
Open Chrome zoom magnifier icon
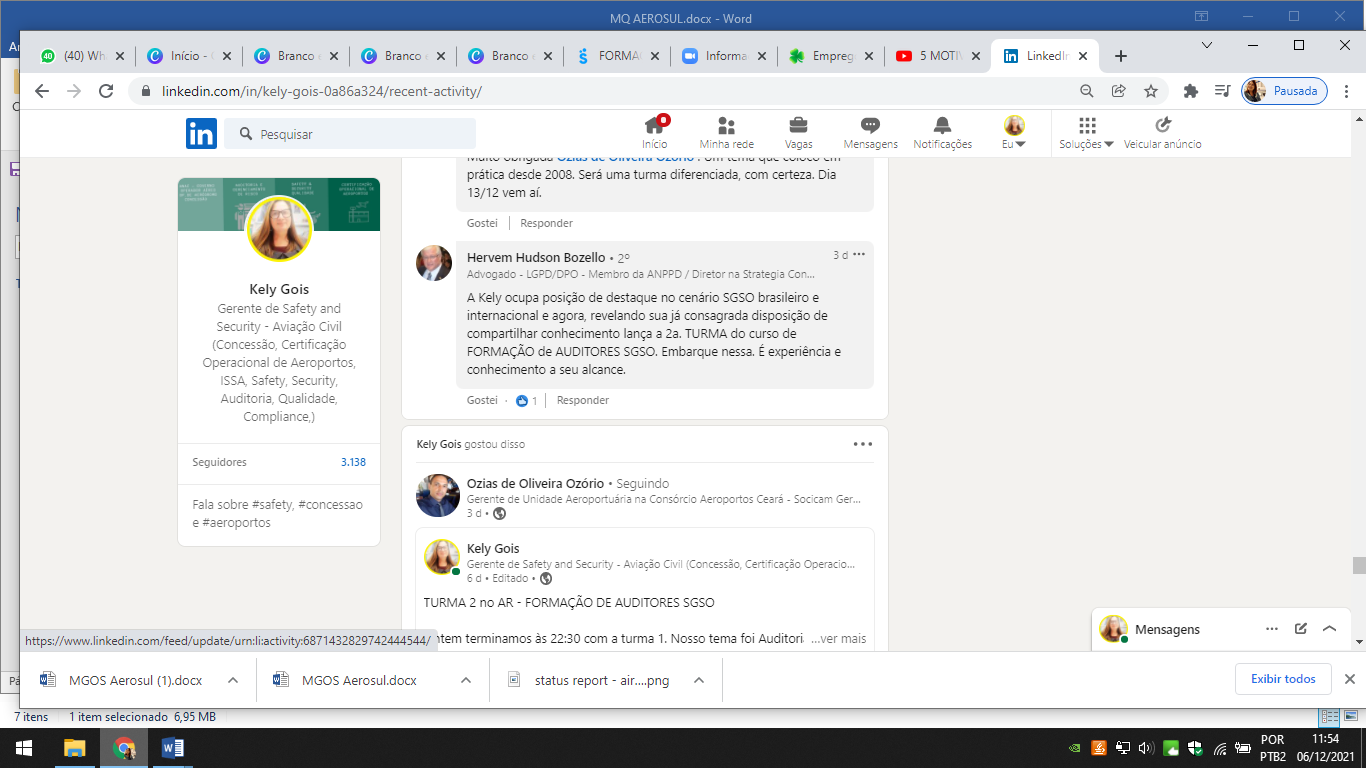pos(1087,91)
